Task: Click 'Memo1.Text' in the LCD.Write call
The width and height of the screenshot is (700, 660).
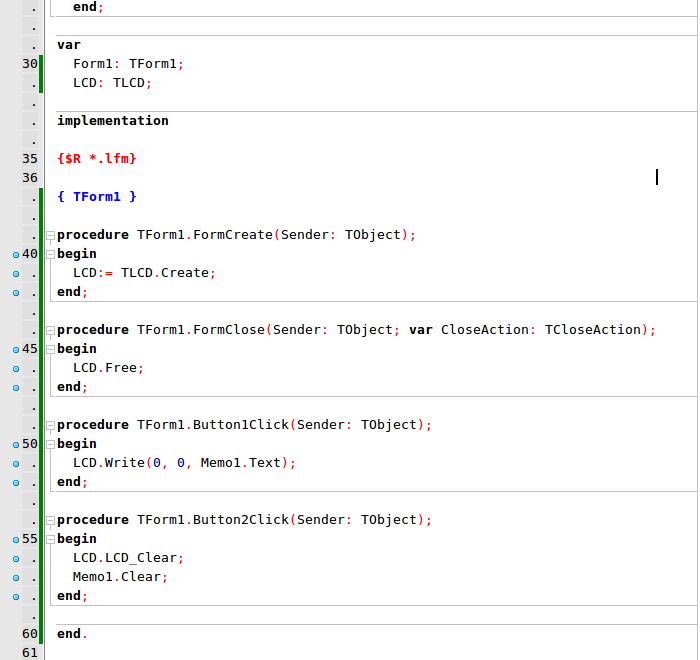Action: (241, 463)
